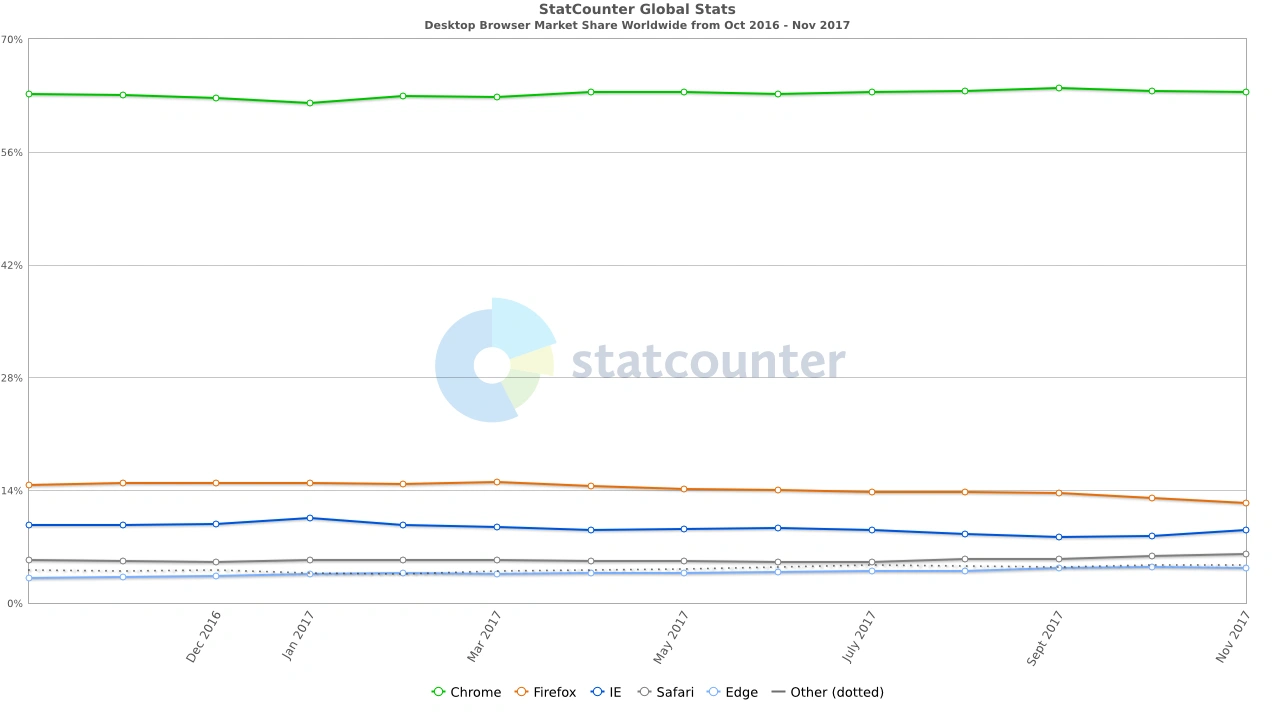
Task: Hide the IE series via legend
Action: coord(606,692)
